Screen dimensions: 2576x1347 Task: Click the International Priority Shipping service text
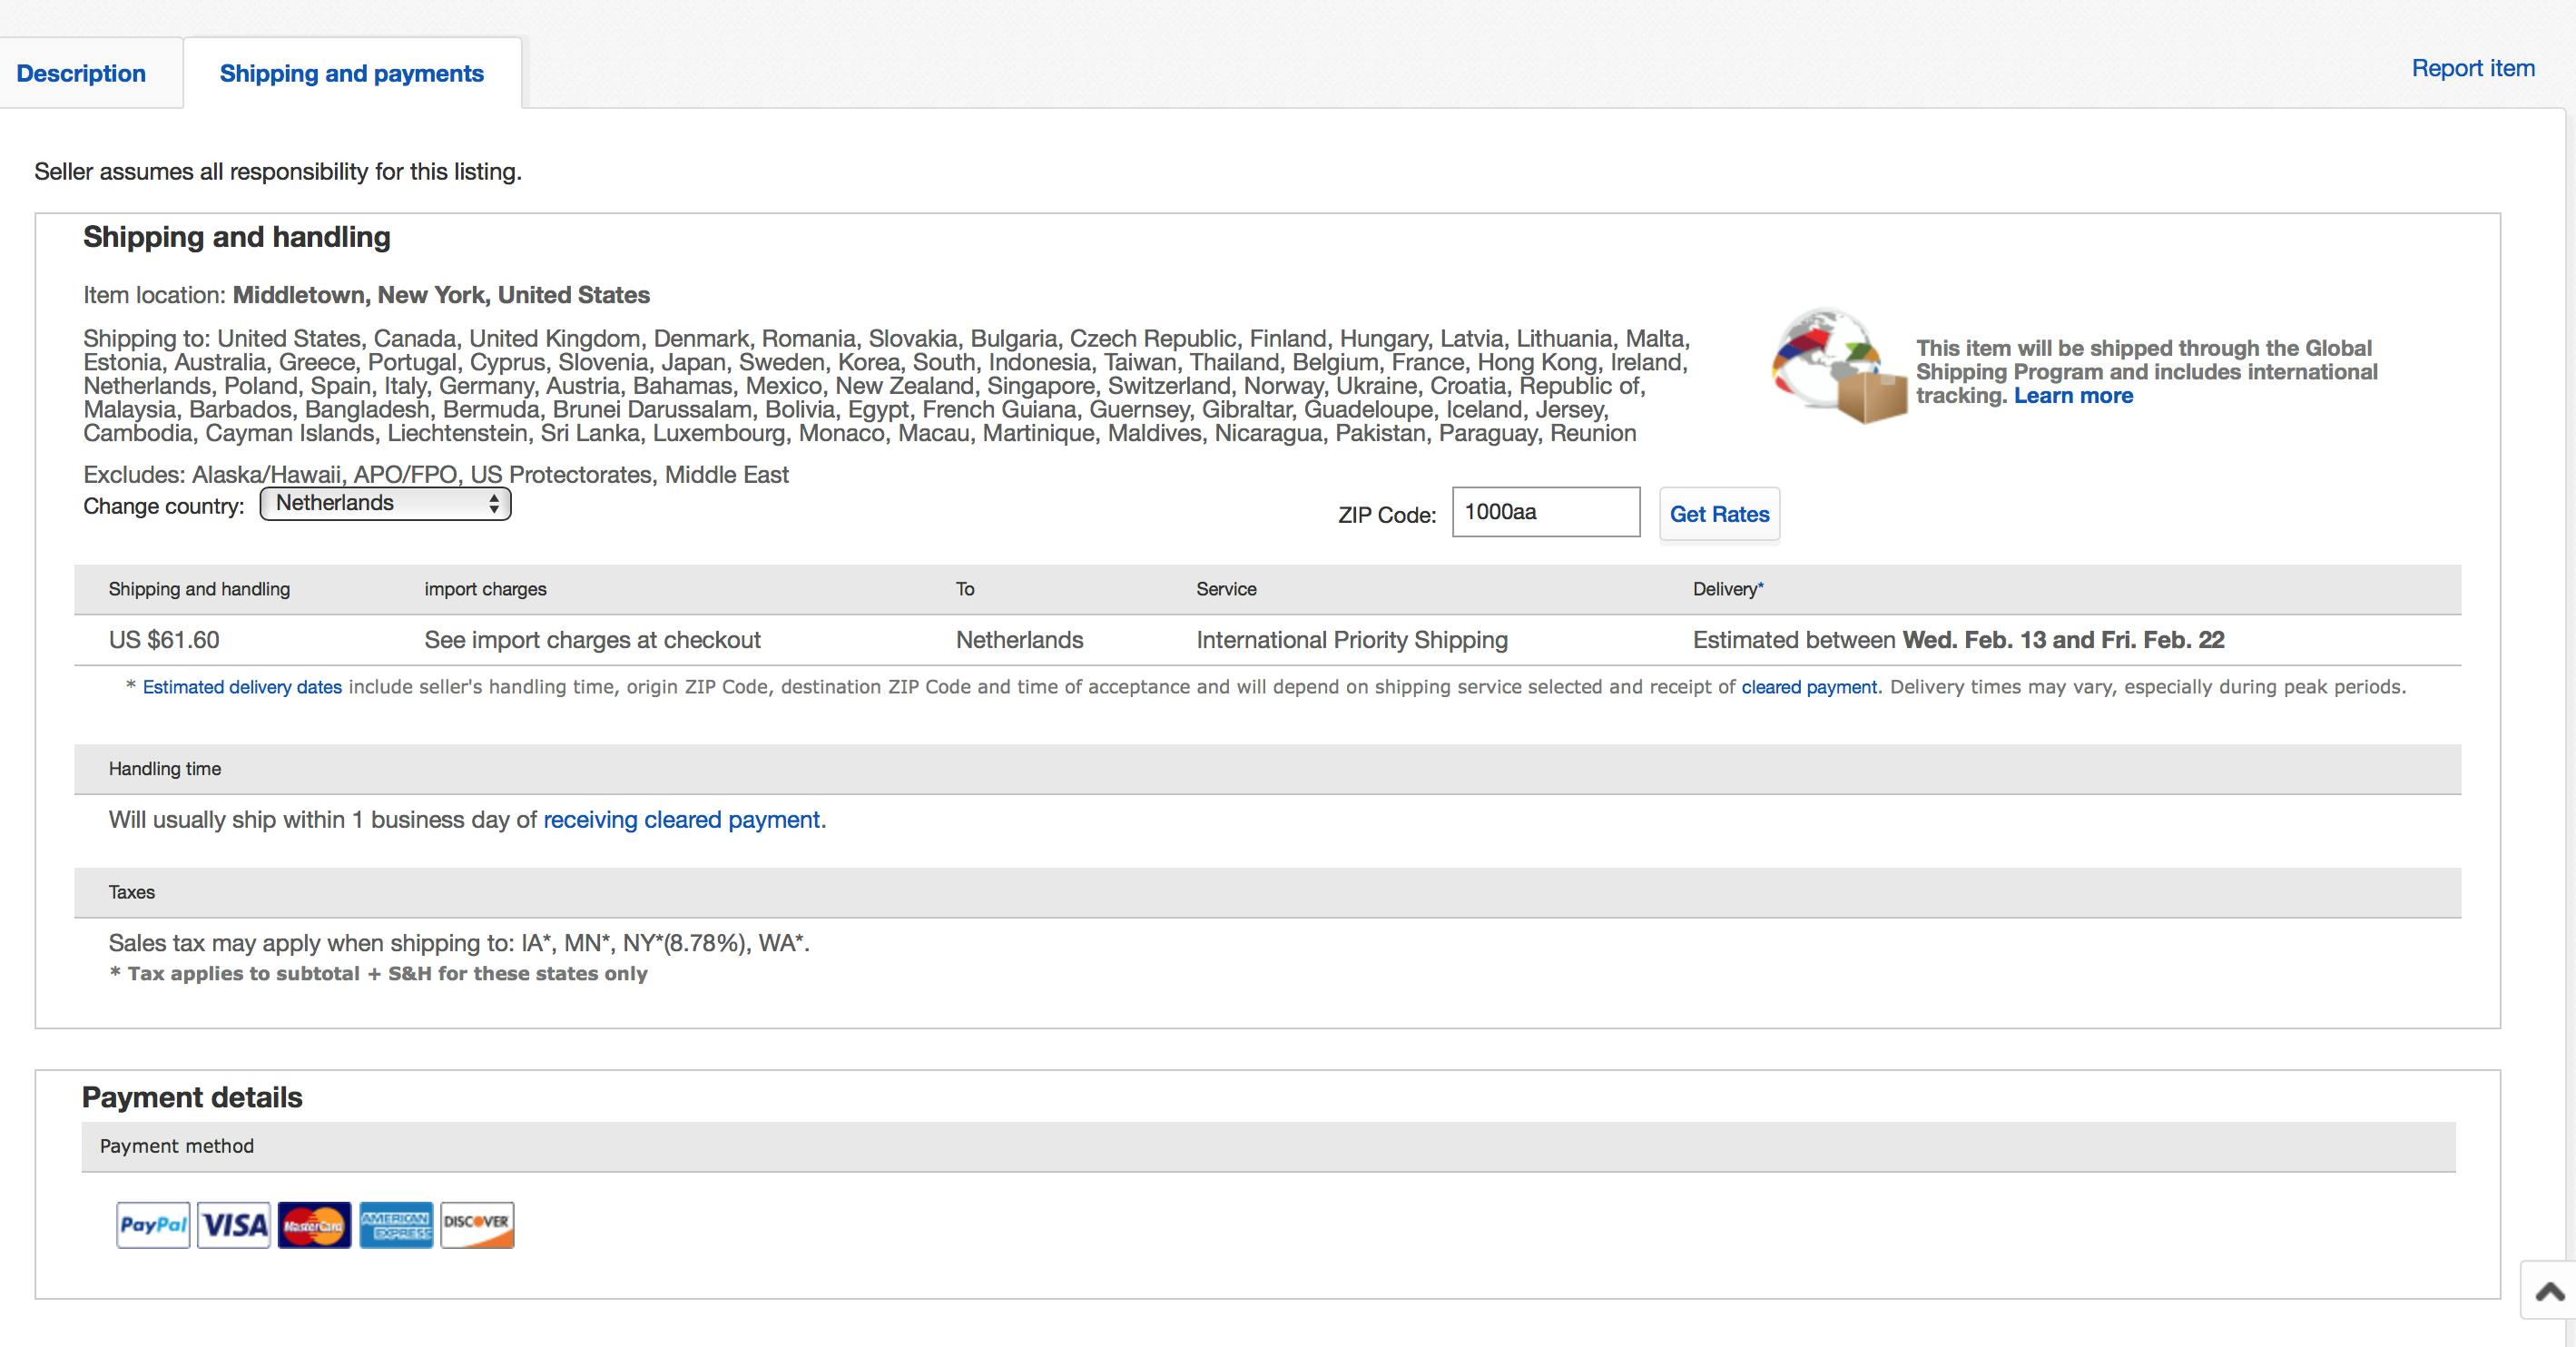[x=1351, y=640]
